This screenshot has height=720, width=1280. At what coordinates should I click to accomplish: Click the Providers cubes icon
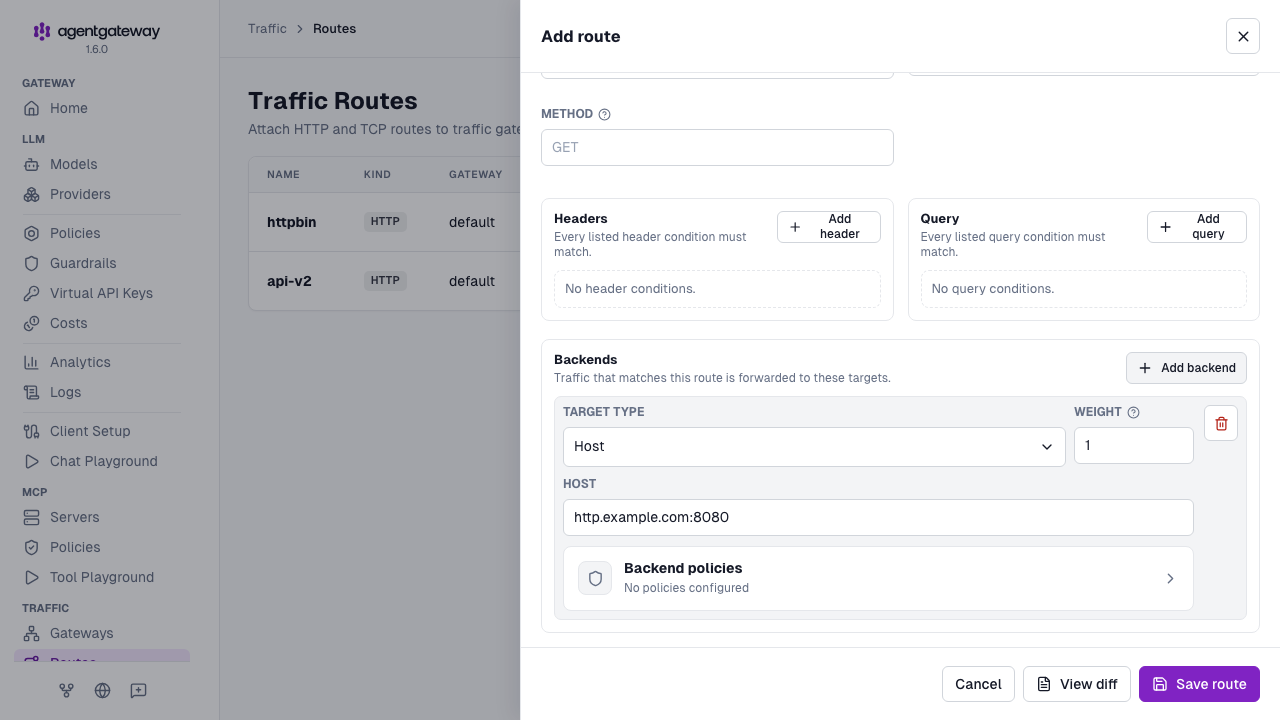click(x=32, y=194)
